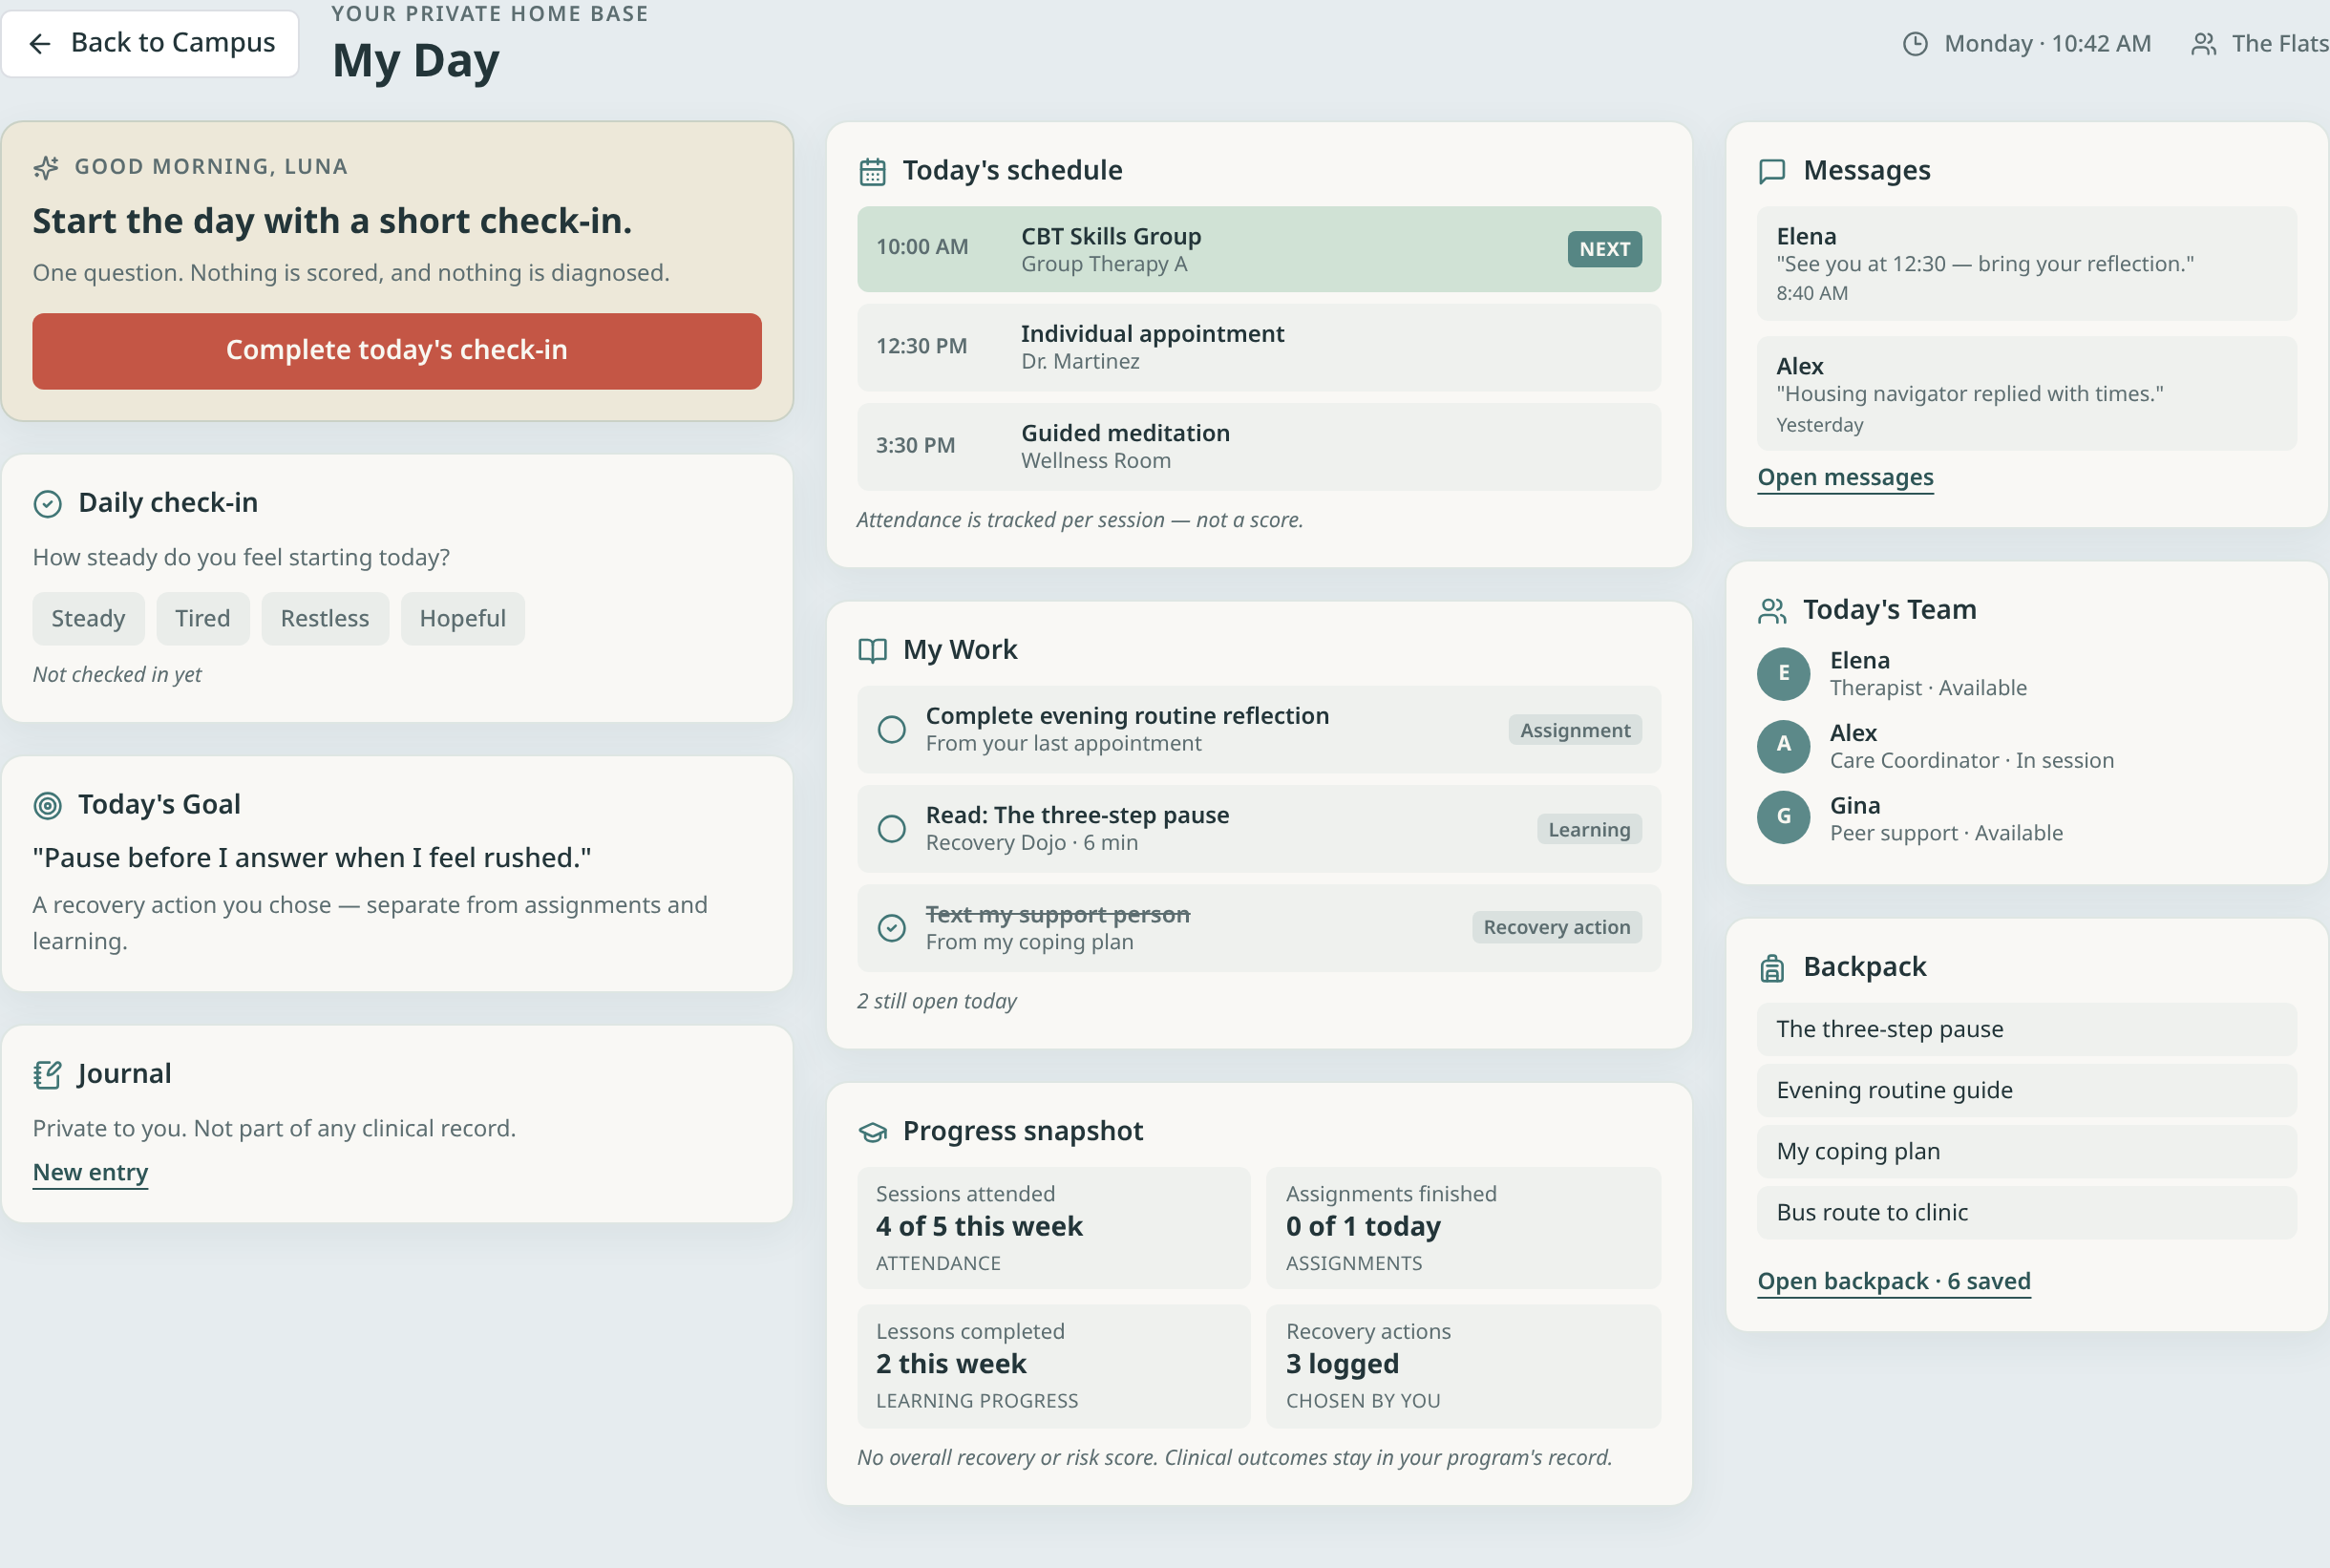This screenshot has height=1568, width=2330.
Task: Open messages link
Action: tap(1845, 478)
